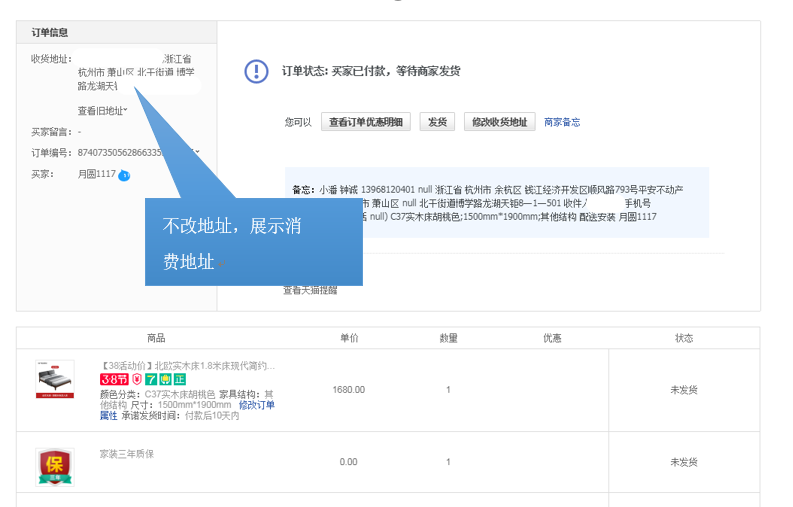This screenshot has width=793, height=507.
Task: Expand the arrow next to order number
Action: 197,152
